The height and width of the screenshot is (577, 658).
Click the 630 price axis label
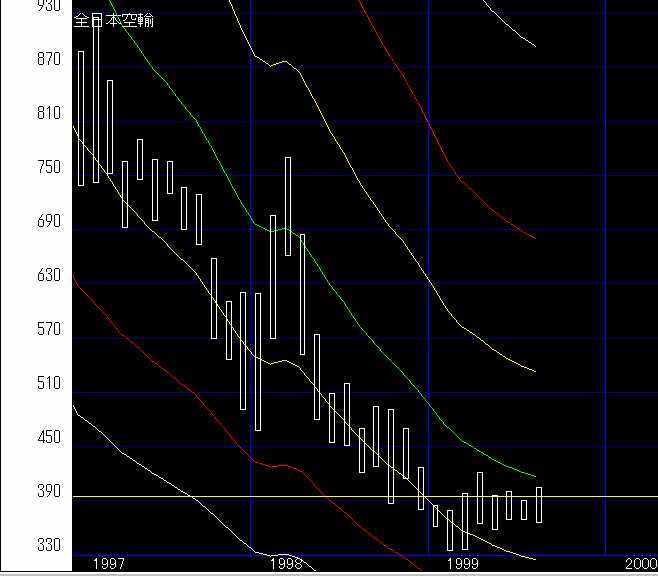[47, 276]
